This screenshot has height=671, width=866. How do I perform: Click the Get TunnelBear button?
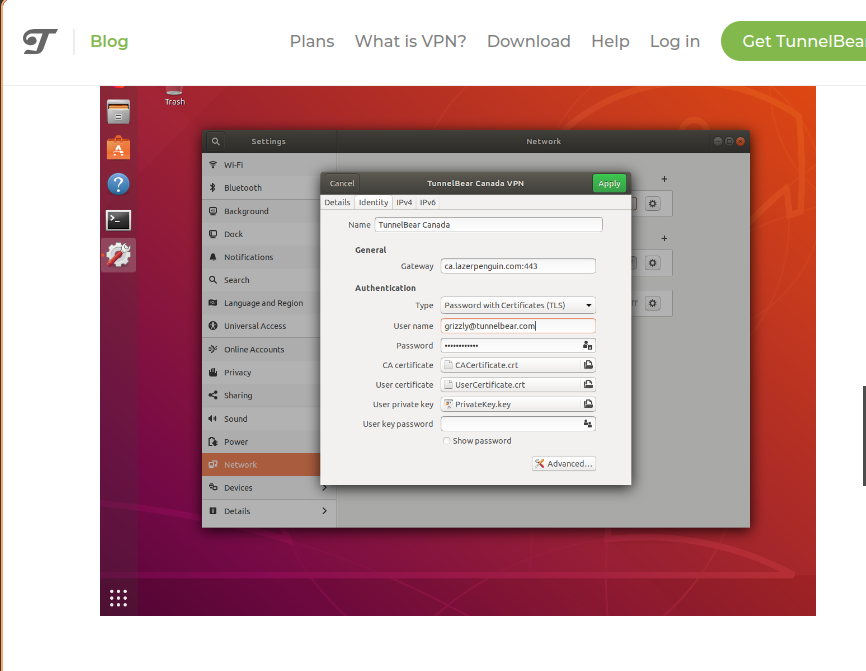click(794, 41)
